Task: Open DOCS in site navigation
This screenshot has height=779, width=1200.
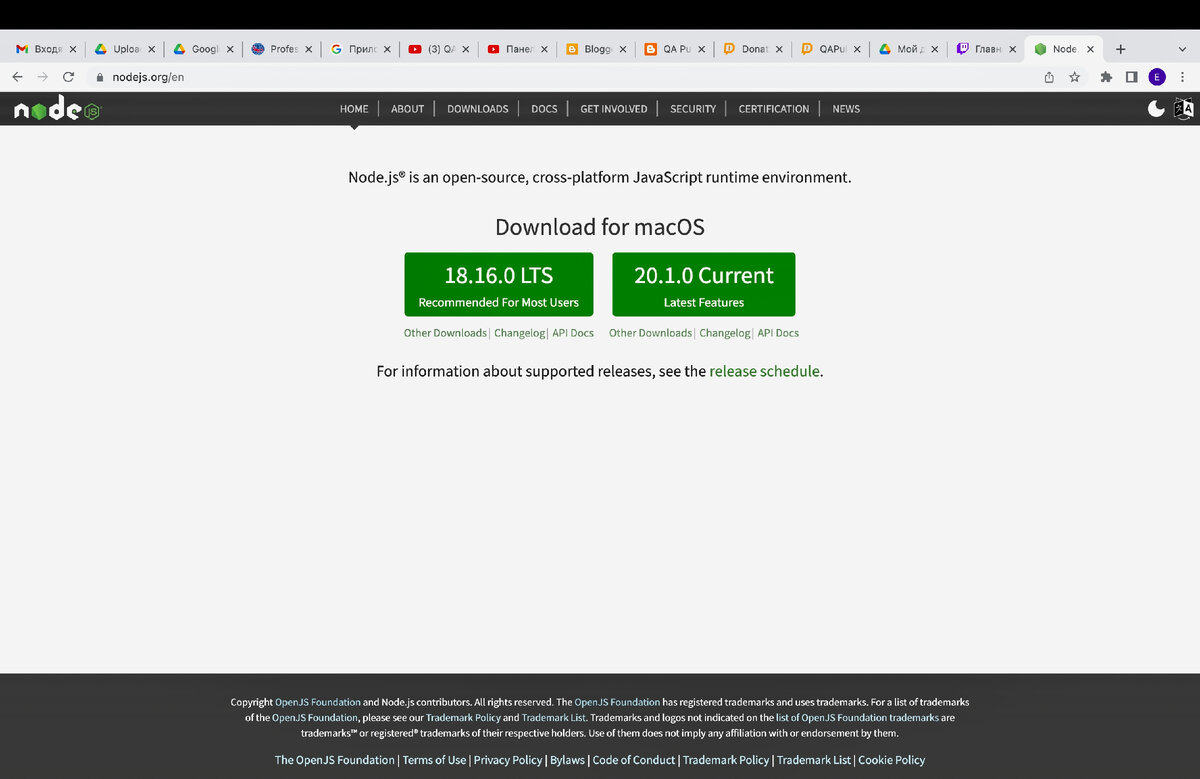Action: pyautogui.click(x=544, y=109)
